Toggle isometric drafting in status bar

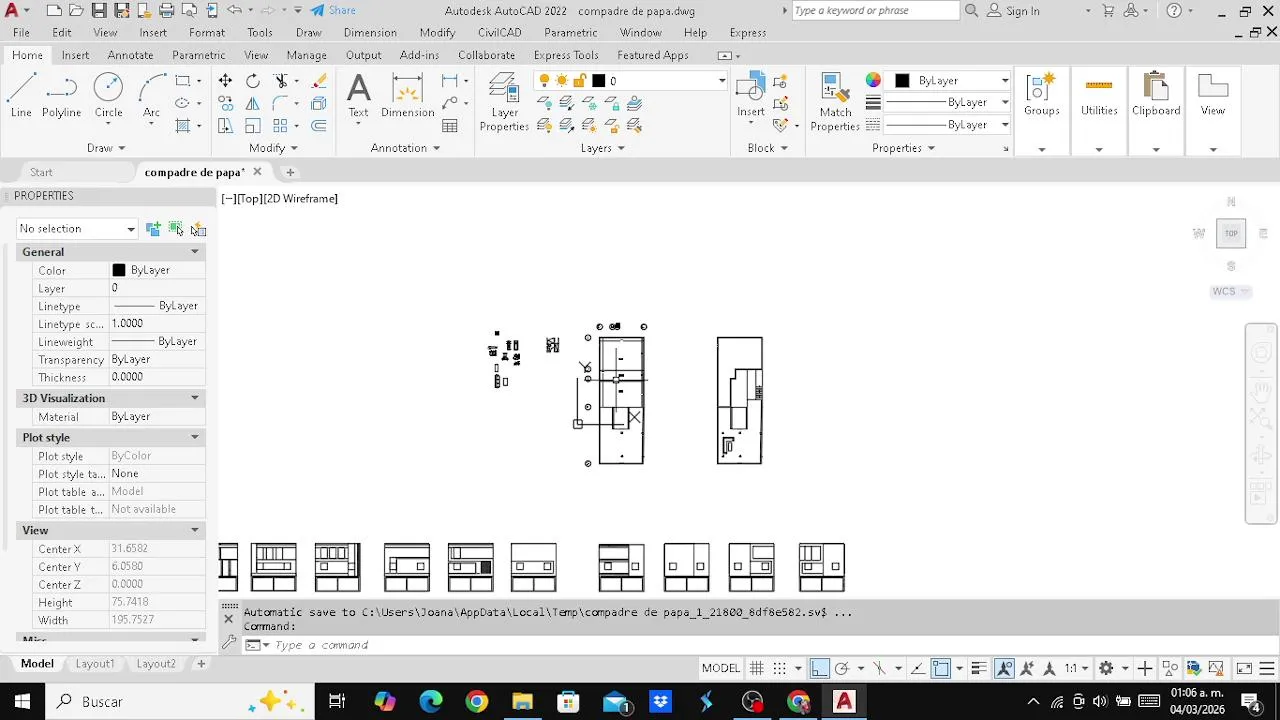point(880,668)
